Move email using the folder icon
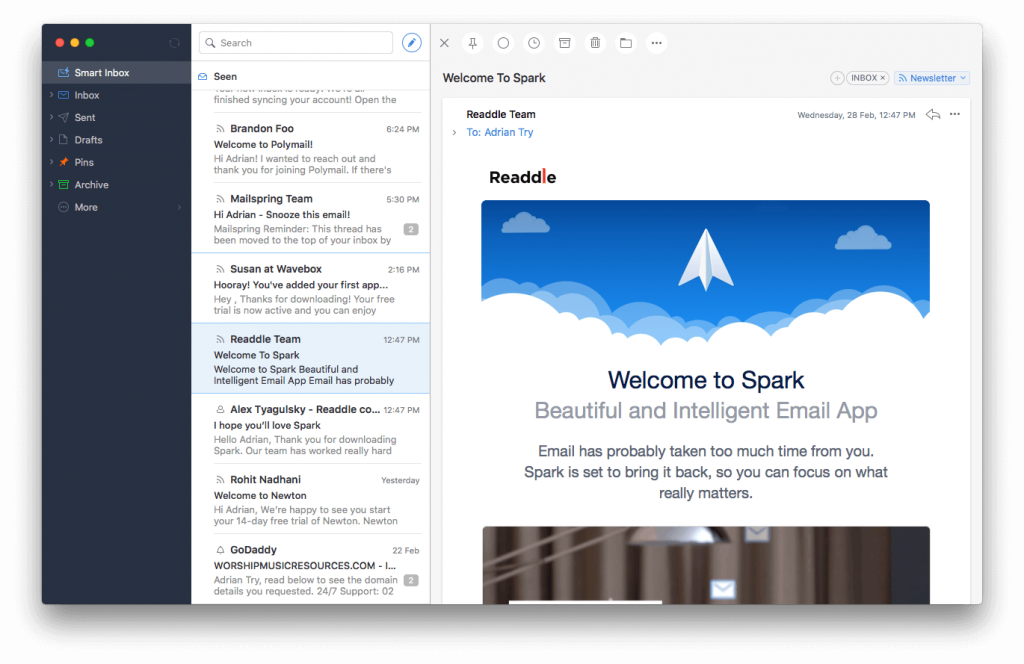Screen dimensions: 1024x664 pos(626,43)
